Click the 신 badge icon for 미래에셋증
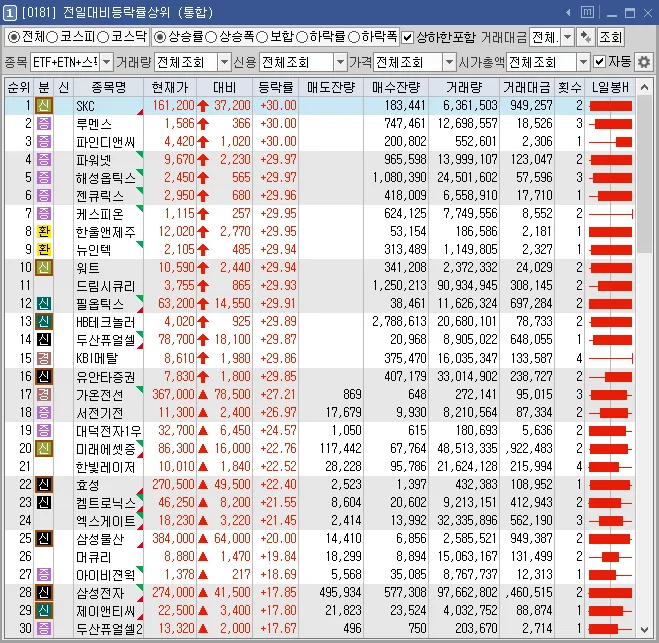Image resolution: width=659 pixels, height=643 pixels. (x=44, y=448)
